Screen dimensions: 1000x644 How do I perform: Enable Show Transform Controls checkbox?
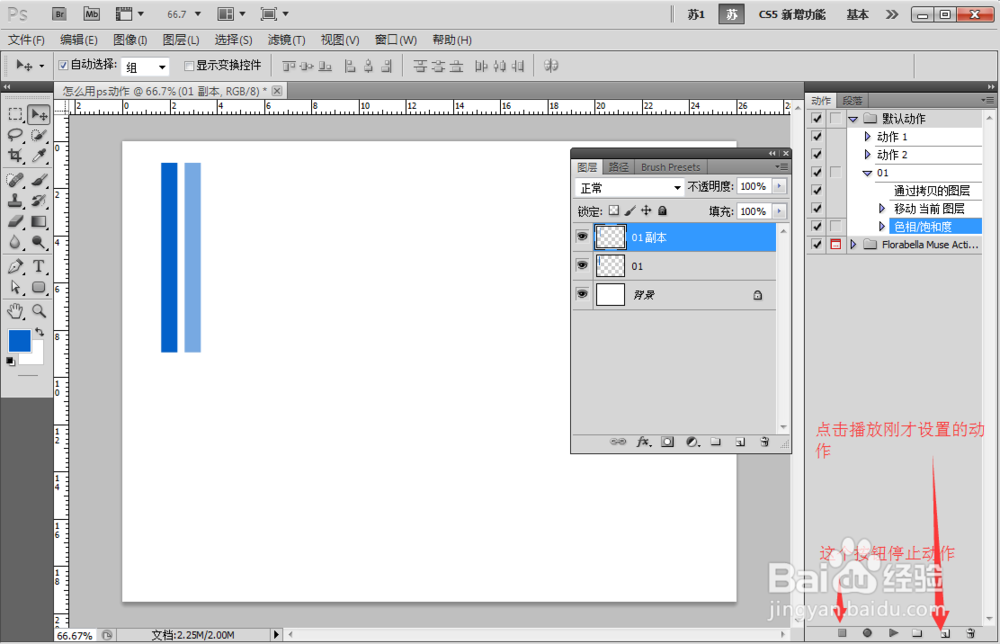(x=189, y=66)
